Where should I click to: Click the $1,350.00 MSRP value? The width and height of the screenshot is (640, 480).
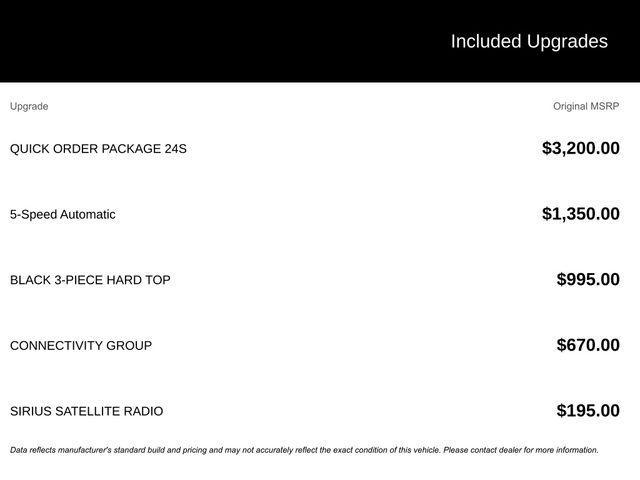click(580, 214)
